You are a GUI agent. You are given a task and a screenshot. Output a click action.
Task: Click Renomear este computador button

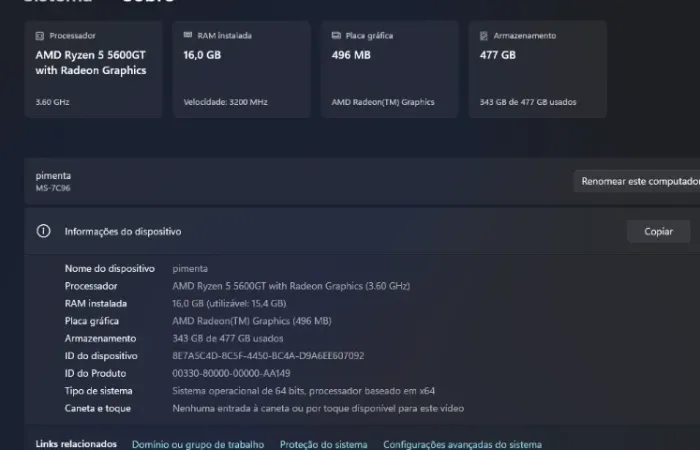click(x=637, y=181)
